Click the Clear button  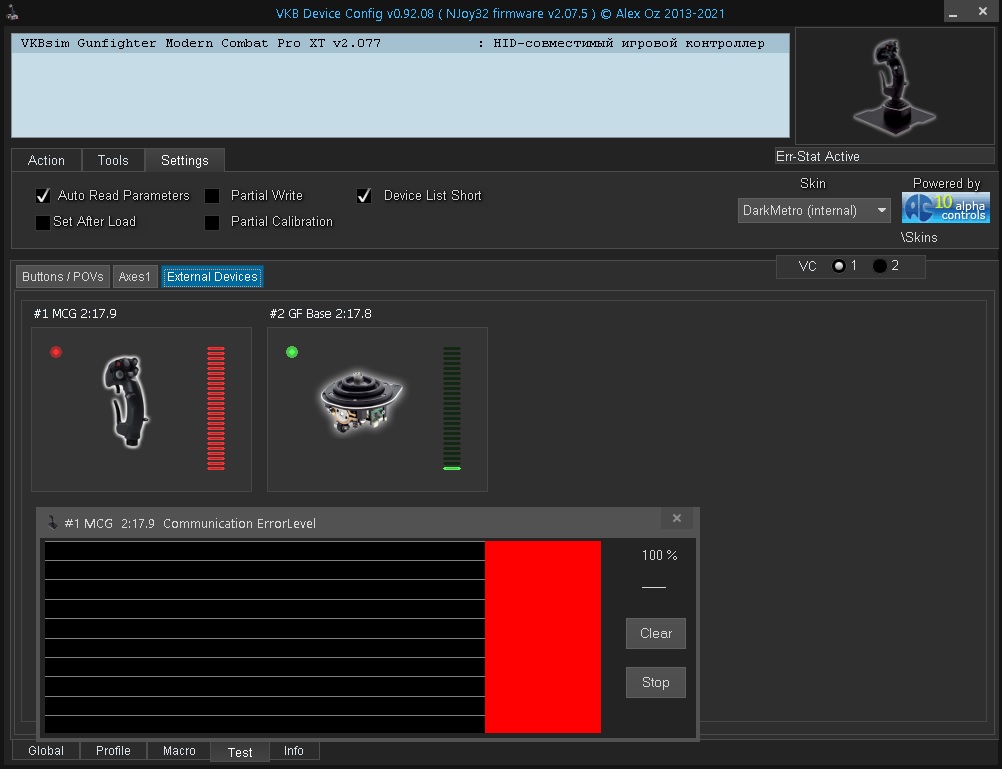point(656,633)
